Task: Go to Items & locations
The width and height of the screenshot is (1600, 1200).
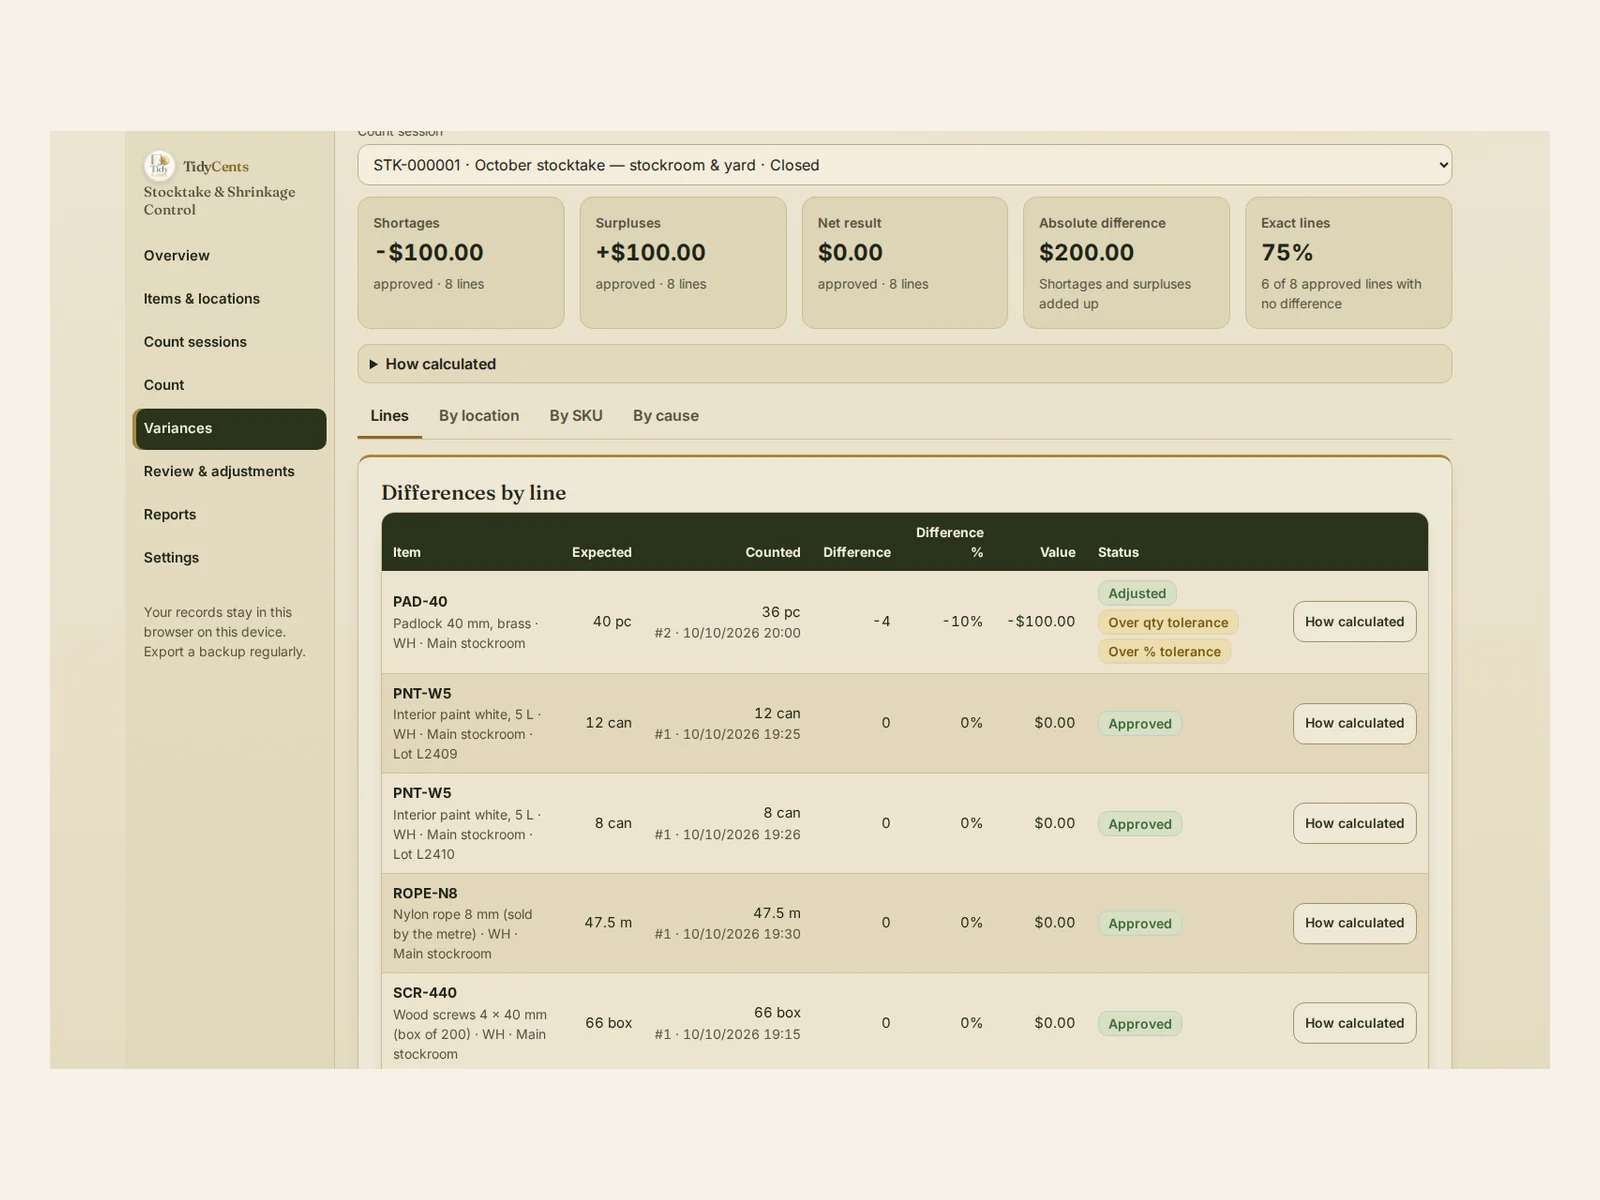Action: click(229, 299)
